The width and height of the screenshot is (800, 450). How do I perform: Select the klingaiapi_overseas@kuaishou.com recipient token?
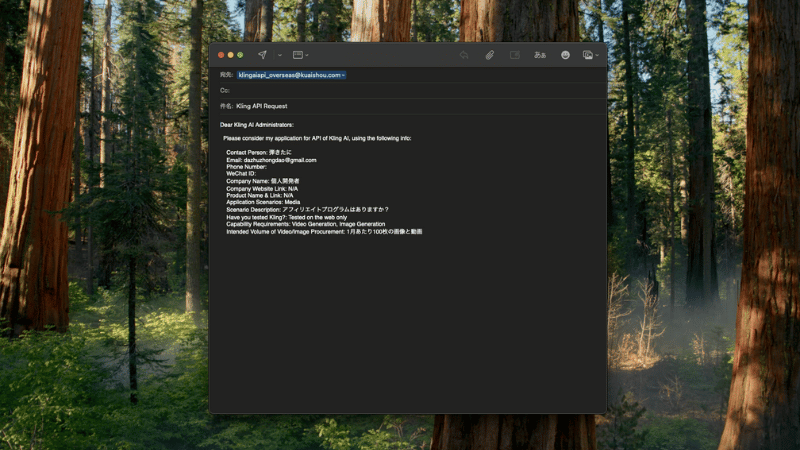click(291, 75)
